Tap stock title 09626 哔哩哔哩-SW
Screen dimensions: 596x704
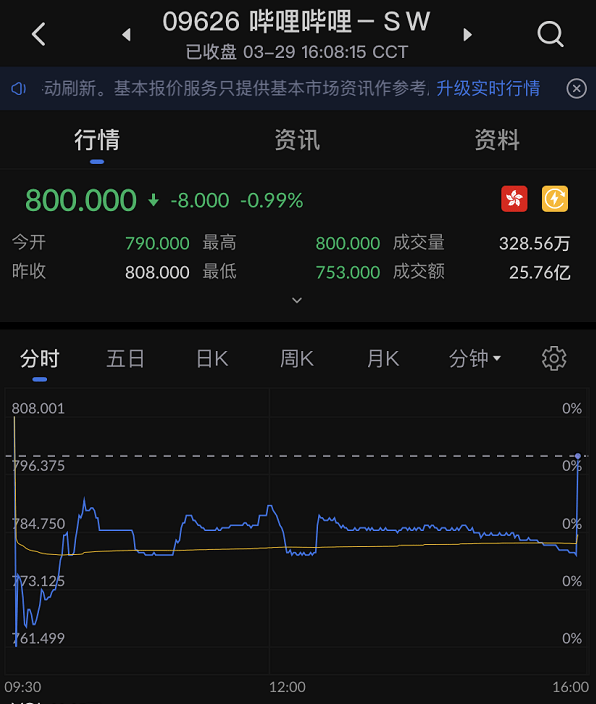296,21
